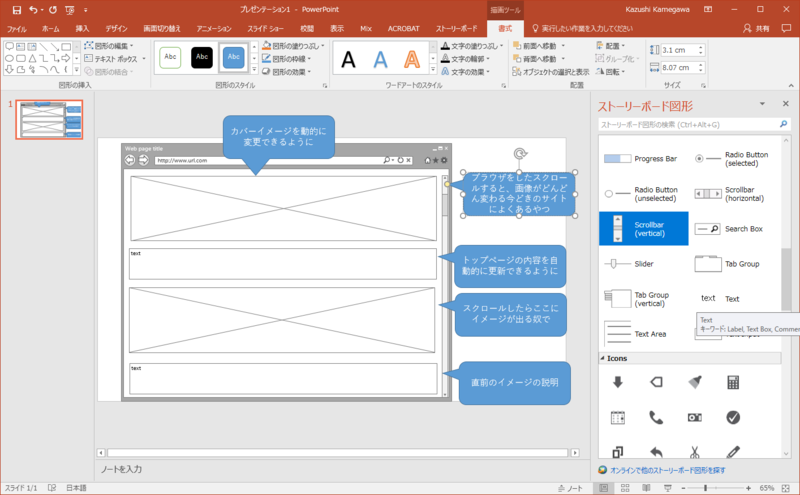Select the checkmark circle icon shape
Viewport: 800px width, 495px height.
pos(733,417)
